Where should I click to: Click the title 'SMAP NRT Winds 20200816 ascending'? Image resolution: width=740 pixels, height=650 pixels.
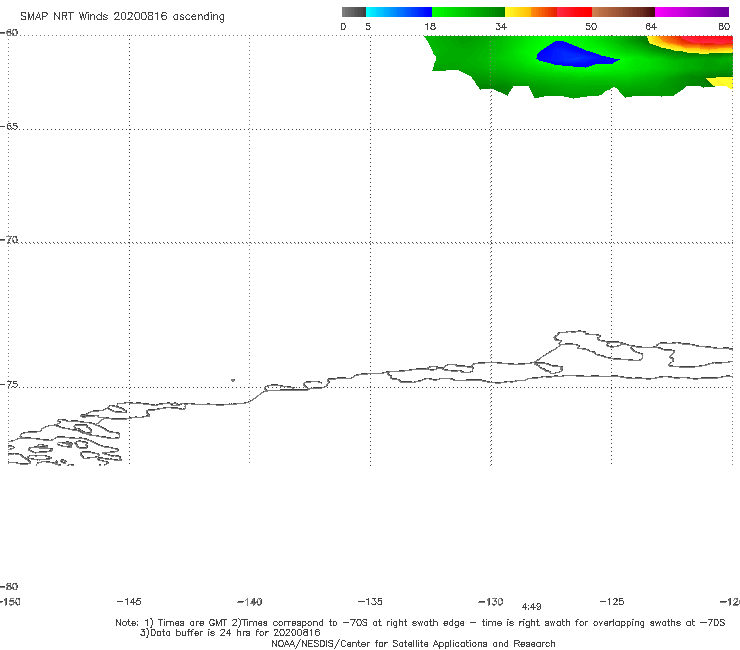pos(122,17)
